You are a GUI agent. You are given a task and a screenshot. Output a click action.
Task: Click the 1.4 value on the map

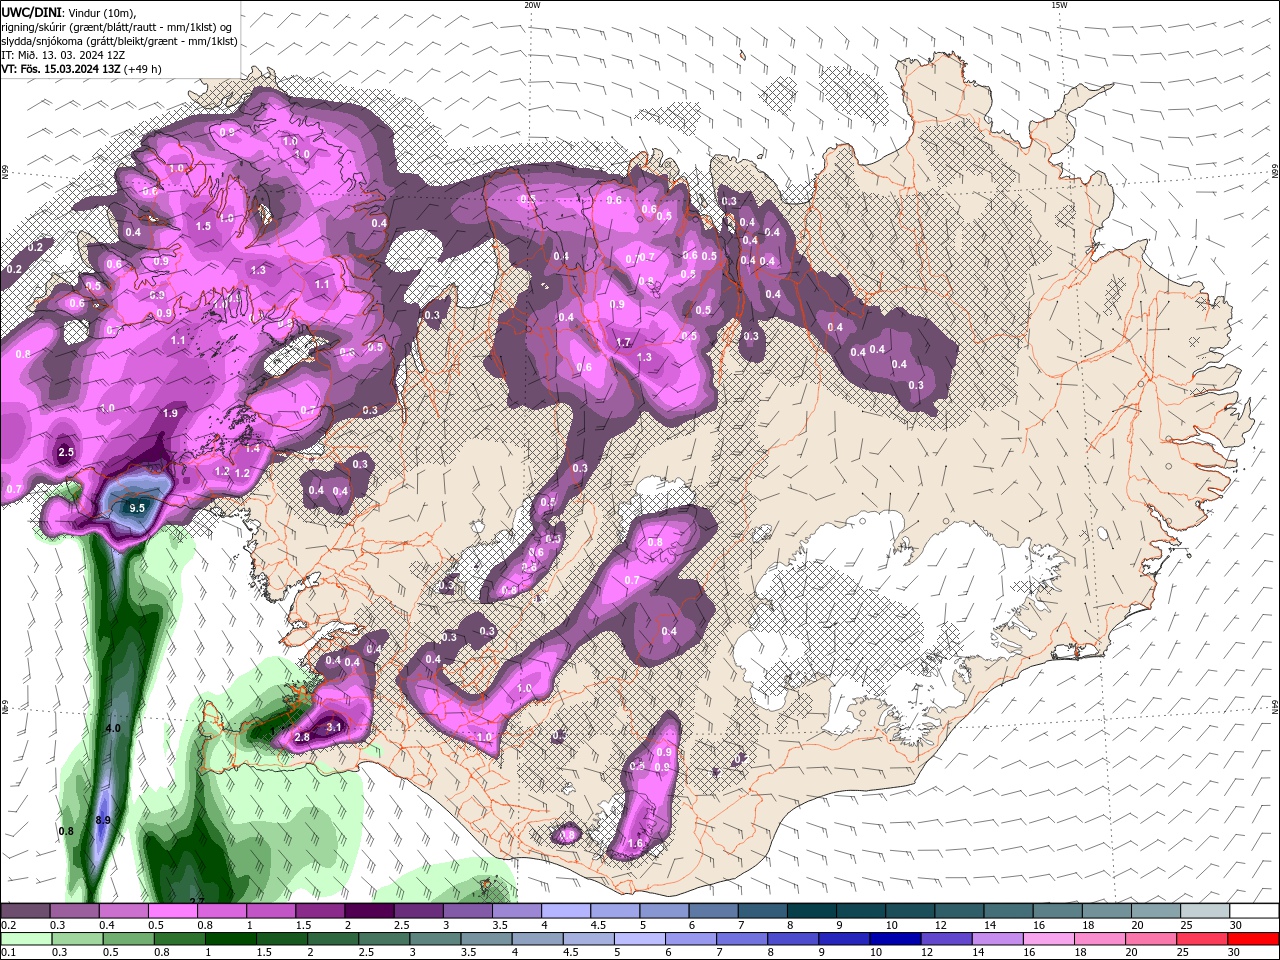[252, 449]
